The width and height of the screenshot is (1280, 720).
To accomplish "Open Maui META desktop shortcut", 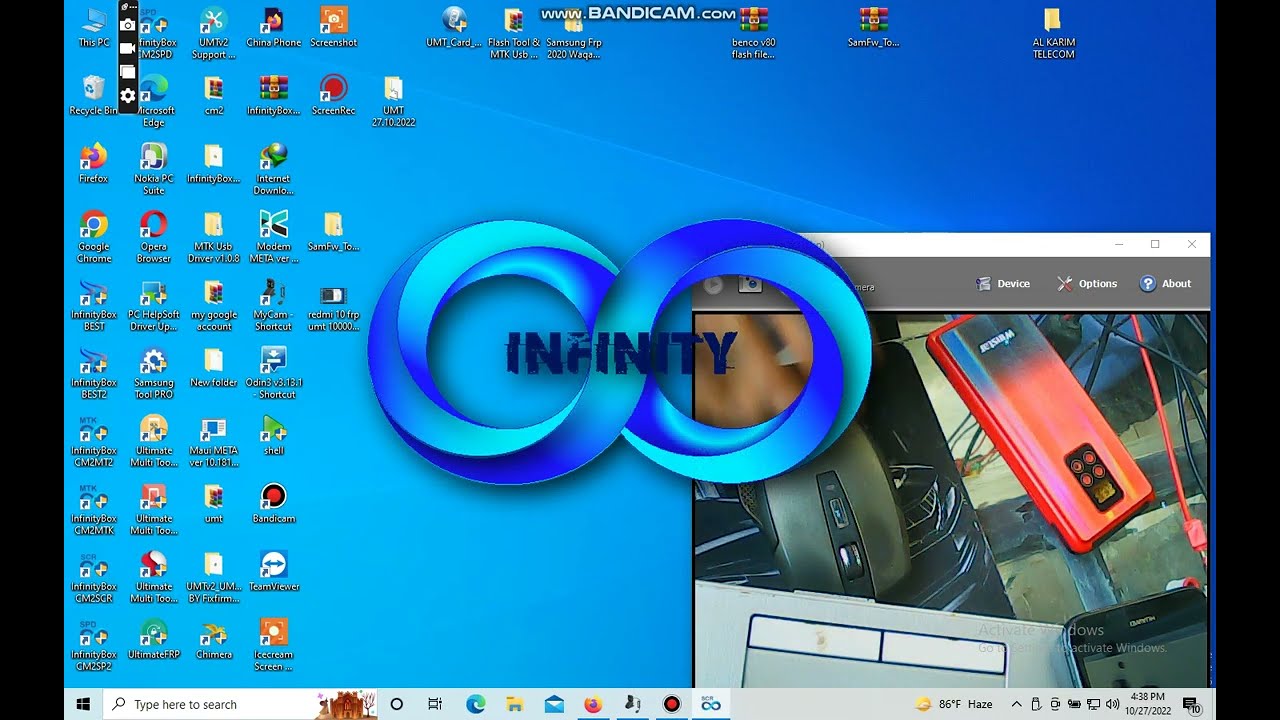I will coord(213,442).
